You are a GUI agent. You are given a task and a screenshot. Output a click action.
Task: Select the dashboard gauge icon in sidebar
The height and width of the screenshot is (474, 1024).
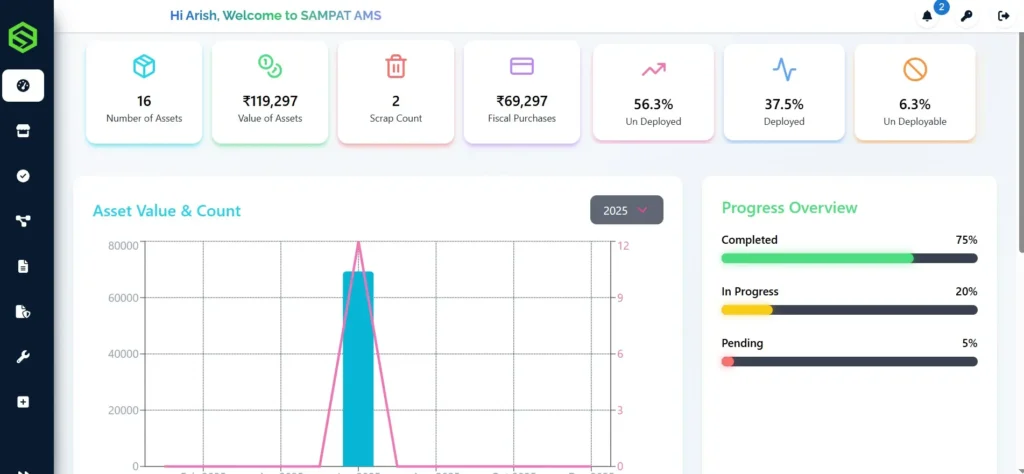(23, 86)
